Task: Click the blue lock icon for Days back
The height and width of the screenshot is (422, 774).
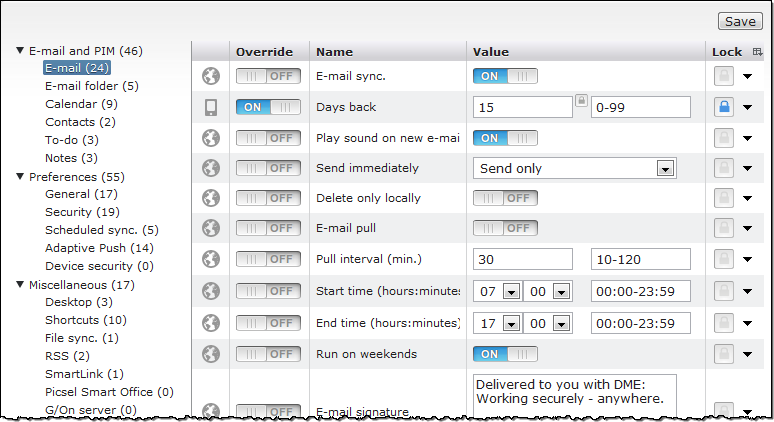Action: tap(723, 107)
